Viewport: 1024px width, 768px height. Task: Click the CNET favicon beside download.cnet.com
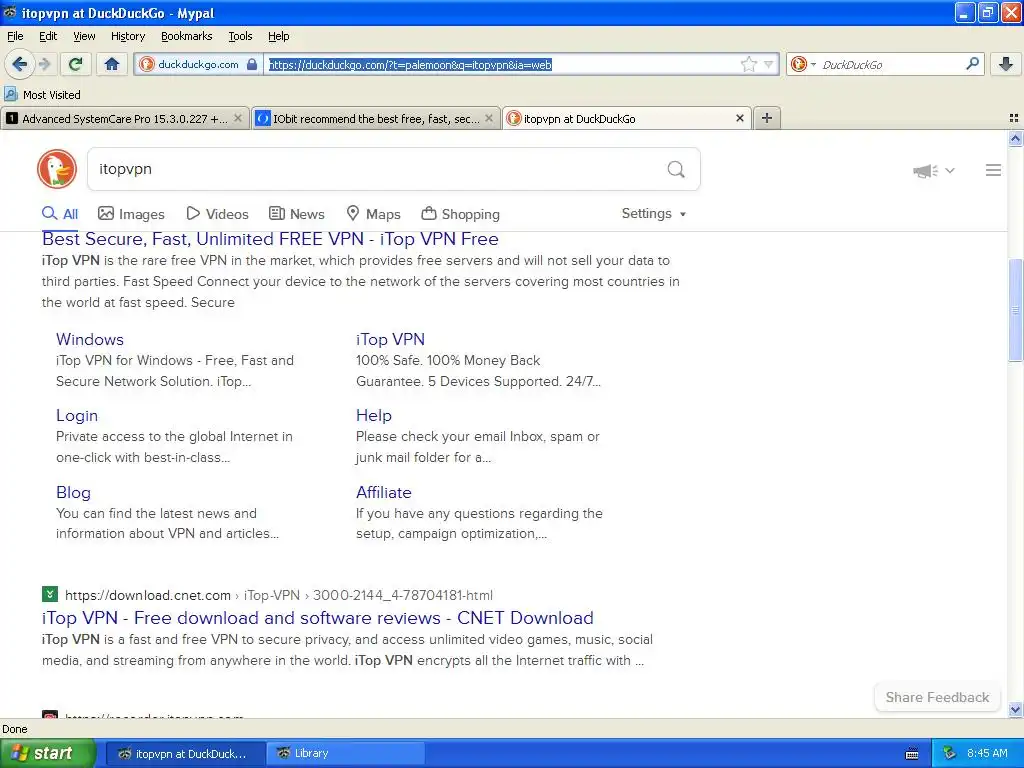click(x=50, y=594)
